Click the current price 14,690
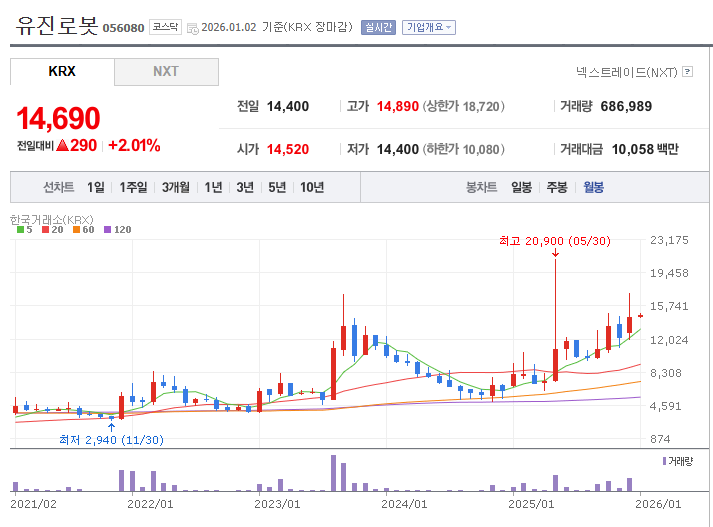 click(58, 118)
